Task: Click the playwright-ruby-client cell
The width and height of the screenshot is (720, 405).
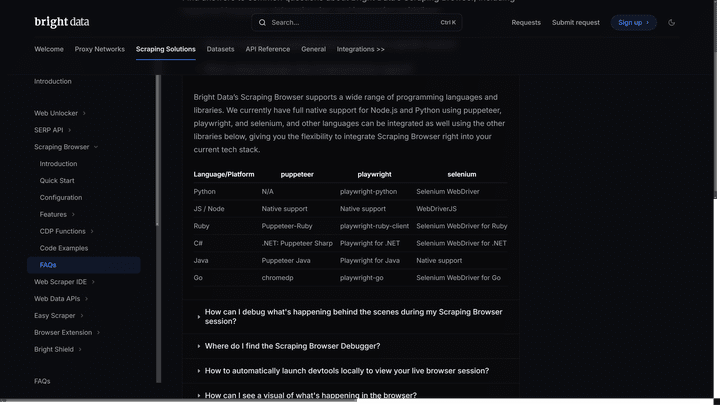Action: [x=374, y=226]
